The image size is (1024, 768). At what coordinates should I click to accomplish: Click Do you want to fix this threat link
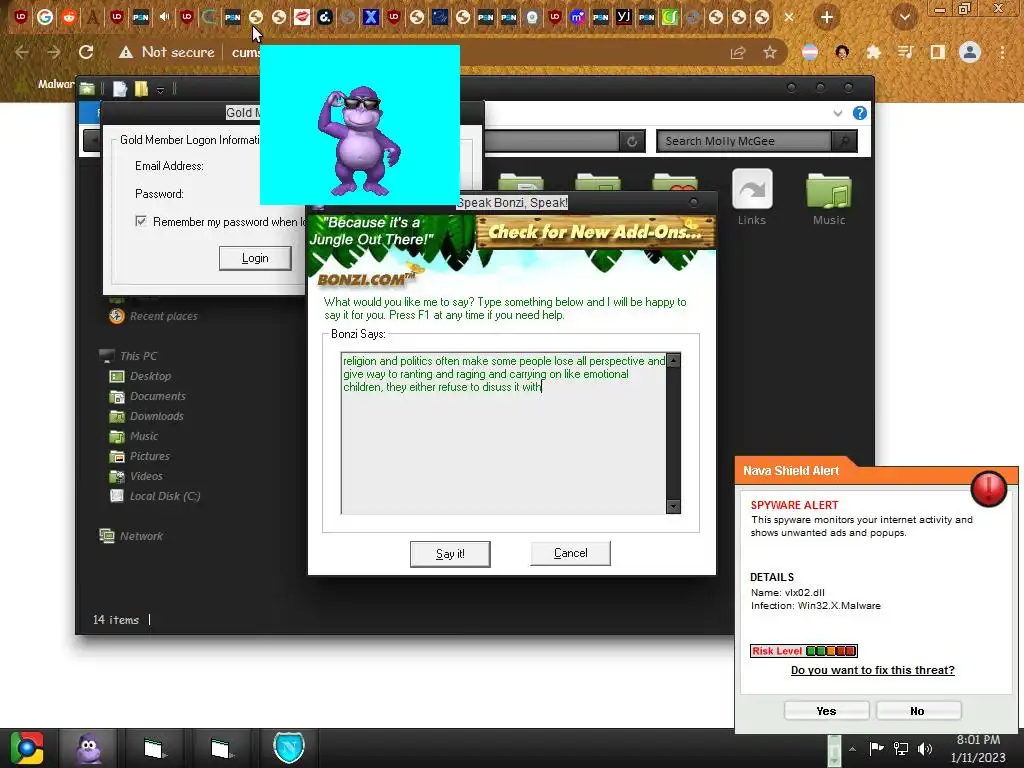point(872,670)
